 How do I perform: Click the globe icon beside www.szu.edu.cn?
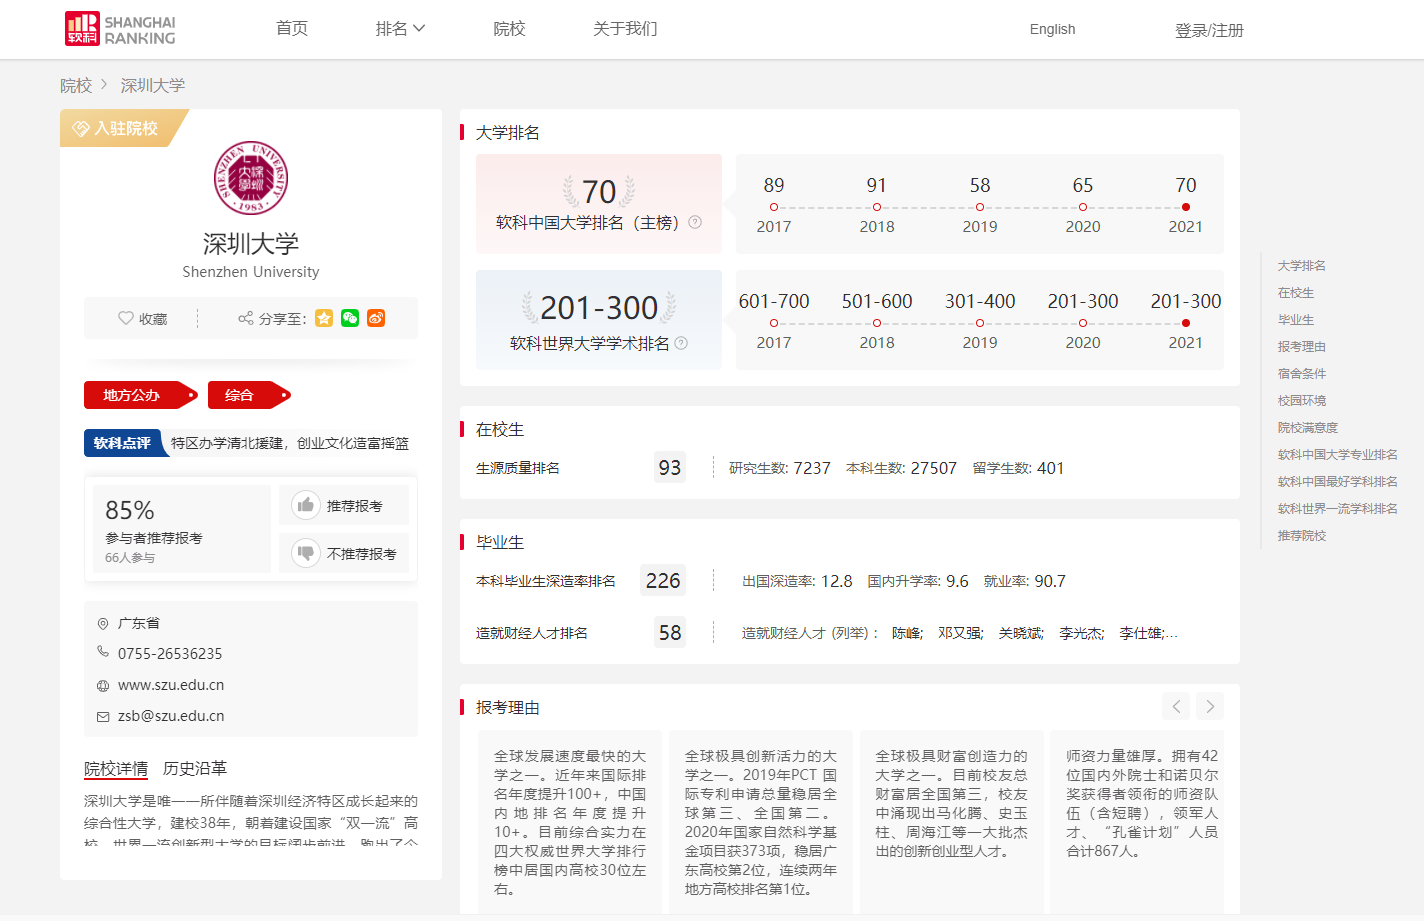102,686
